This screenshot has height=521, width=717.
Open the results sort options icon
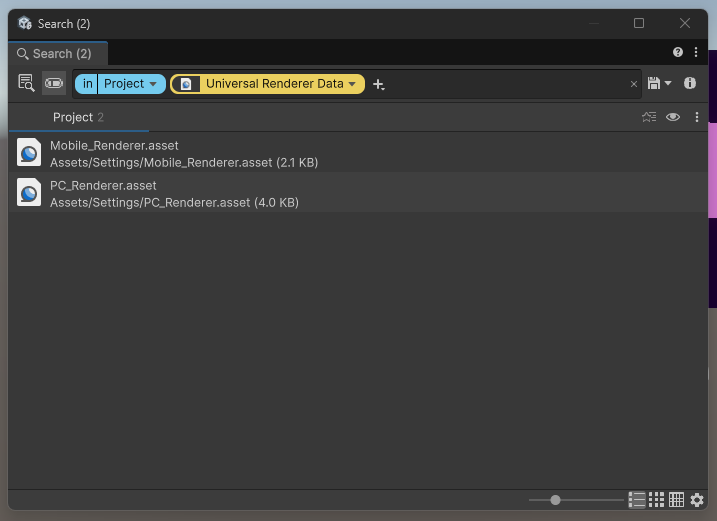click(649, 117)
